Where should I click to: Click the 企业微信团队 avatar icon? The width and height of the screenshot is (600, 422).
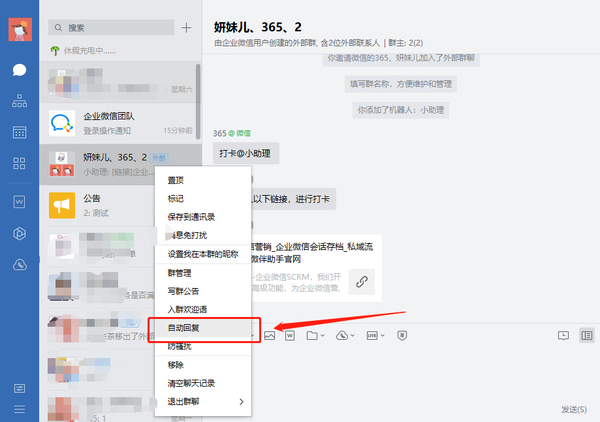[x=62, y=123]
